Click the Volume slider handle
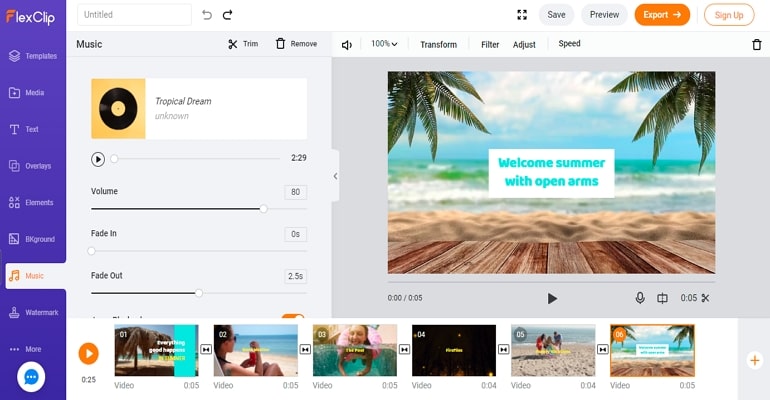 264,209
